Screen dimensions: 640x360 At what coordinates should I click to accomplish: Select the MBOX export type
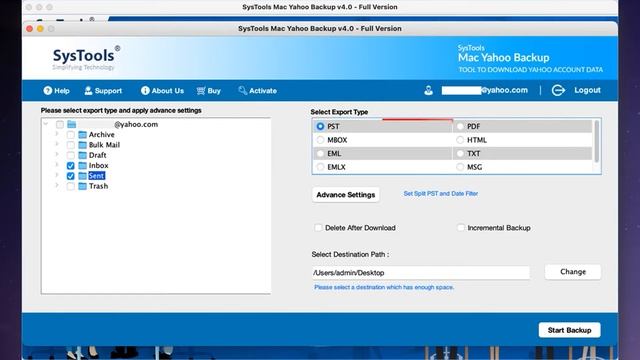pos(320,140)
